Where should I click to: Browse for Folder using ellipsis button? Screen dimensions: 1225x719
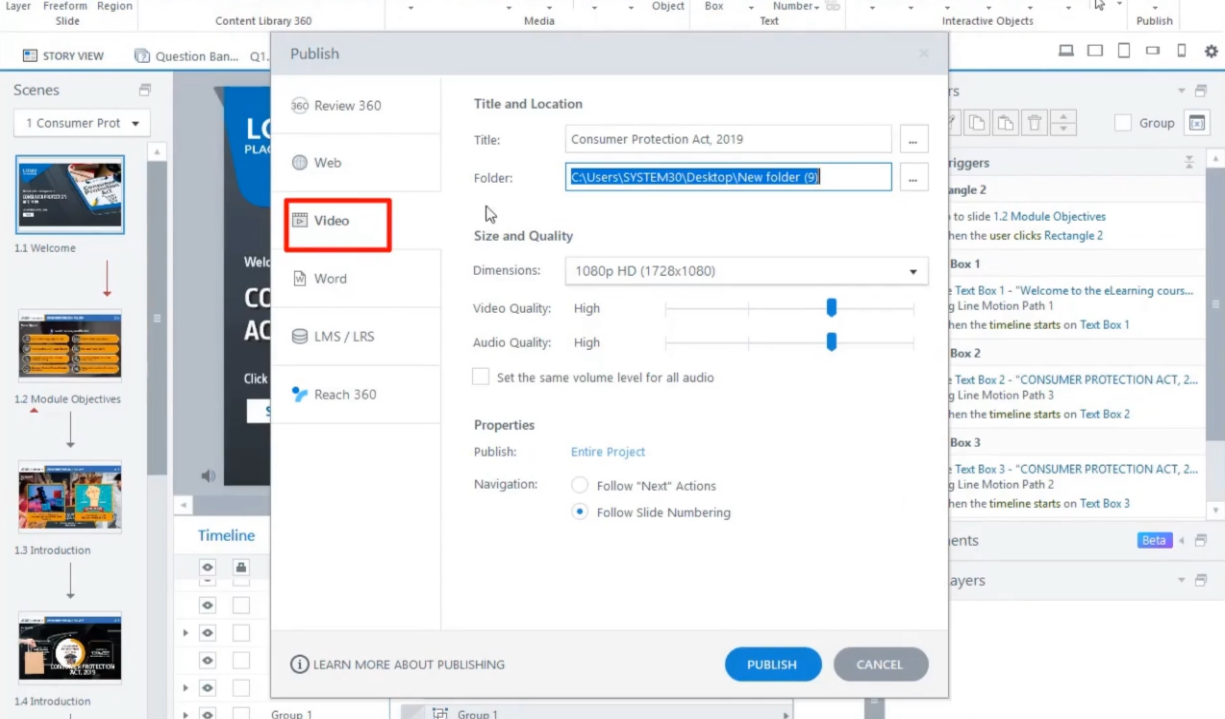[x=914, y=177]
